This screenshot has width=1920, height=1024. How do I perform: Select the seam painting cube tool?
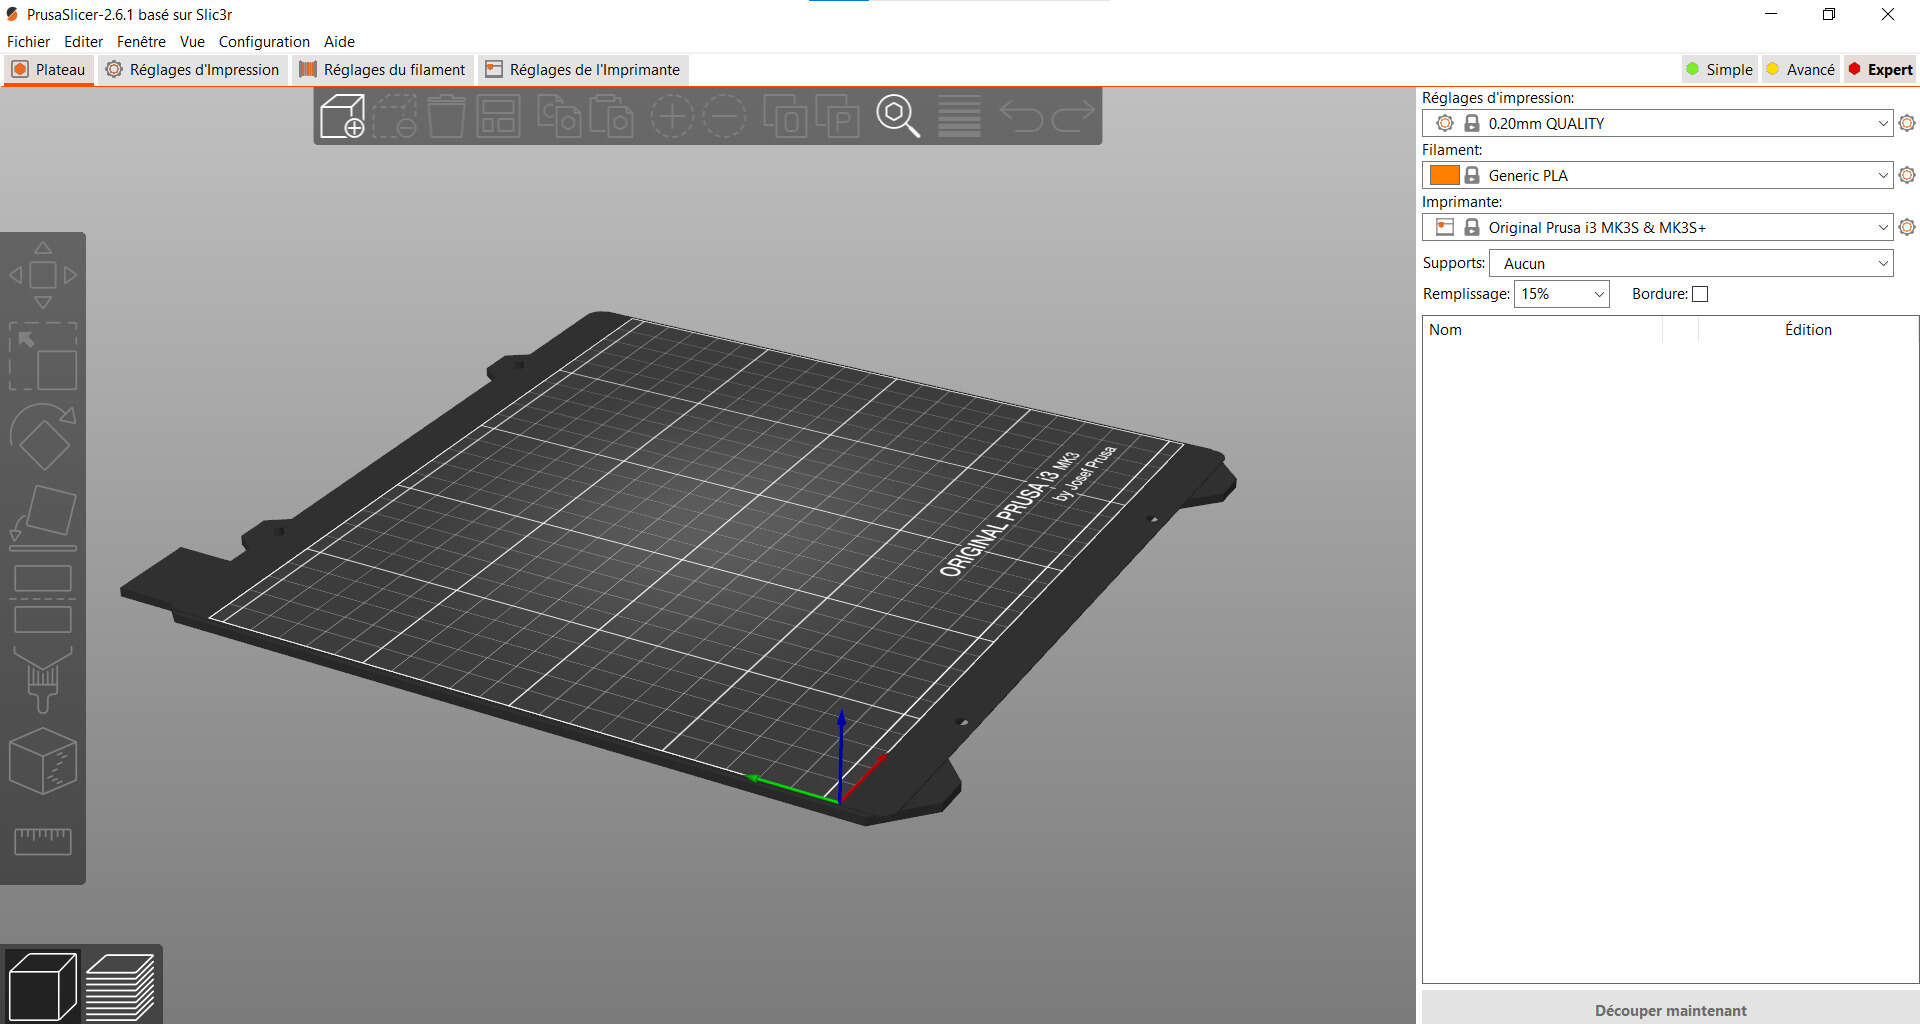[43, 761]
